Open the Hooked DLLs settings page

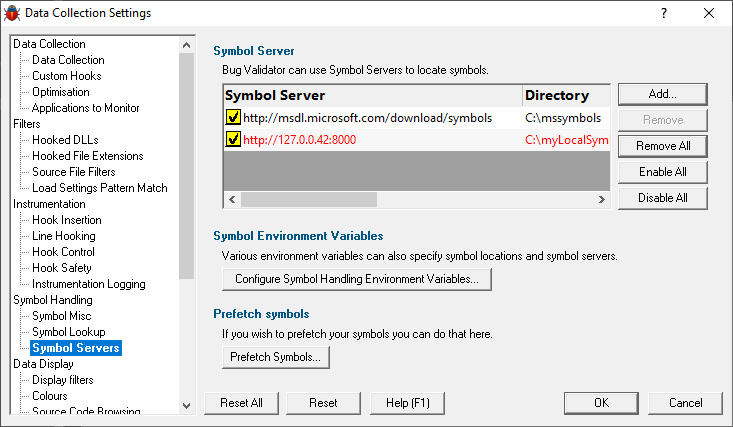click(x=65, y=140)
